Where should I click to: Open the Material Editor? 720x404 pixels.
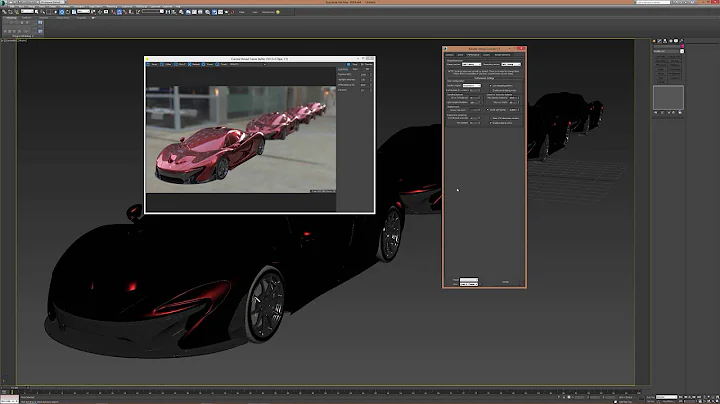[x=207, y=12]
